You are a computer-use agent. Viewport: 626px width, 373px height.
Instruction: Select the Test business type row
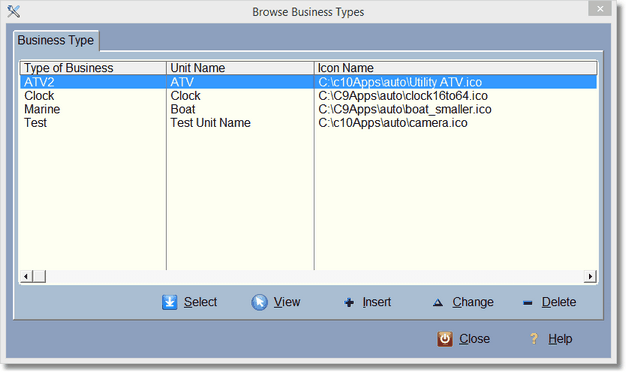pos(309,123)
